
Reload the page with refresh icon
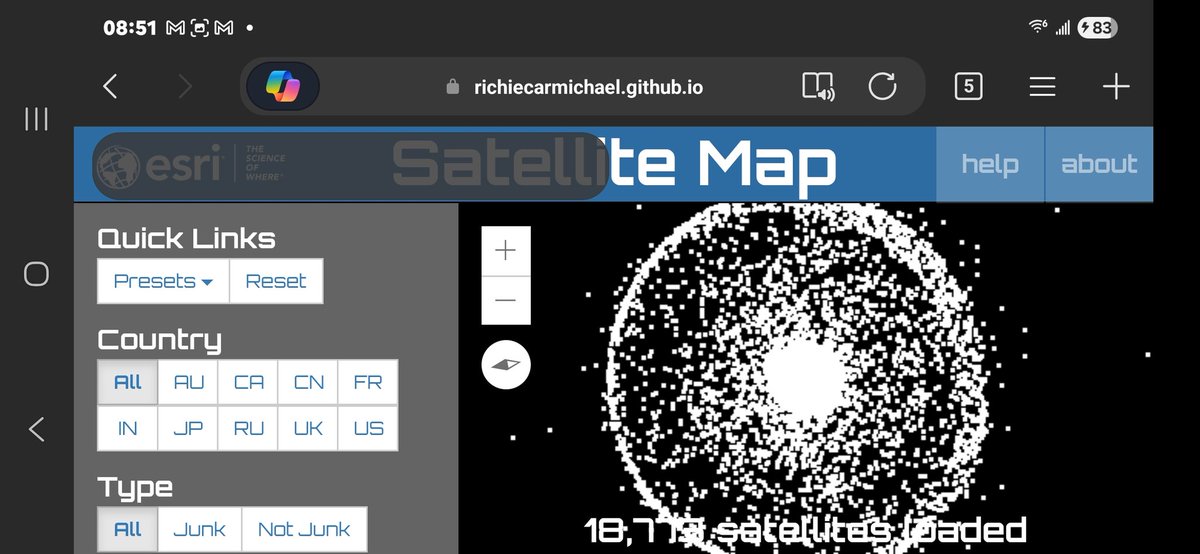(x=882, y=87)
